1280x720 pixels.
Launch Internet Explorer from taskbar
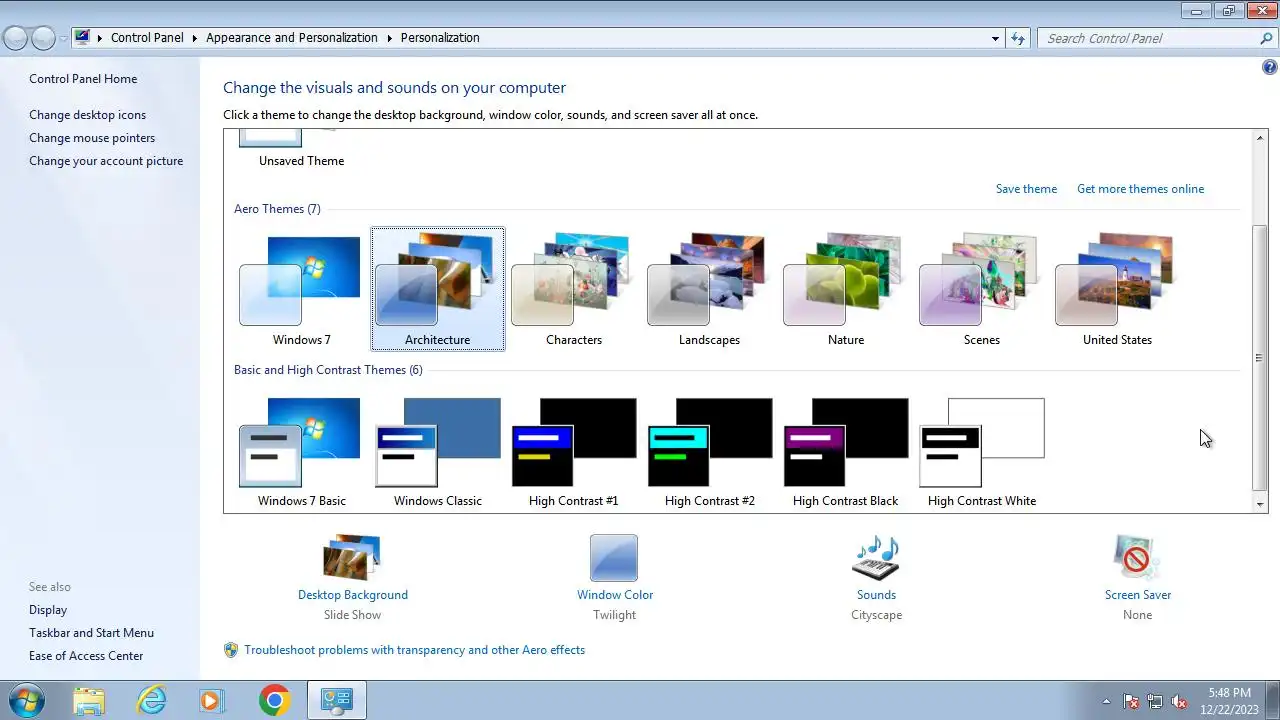151,700
